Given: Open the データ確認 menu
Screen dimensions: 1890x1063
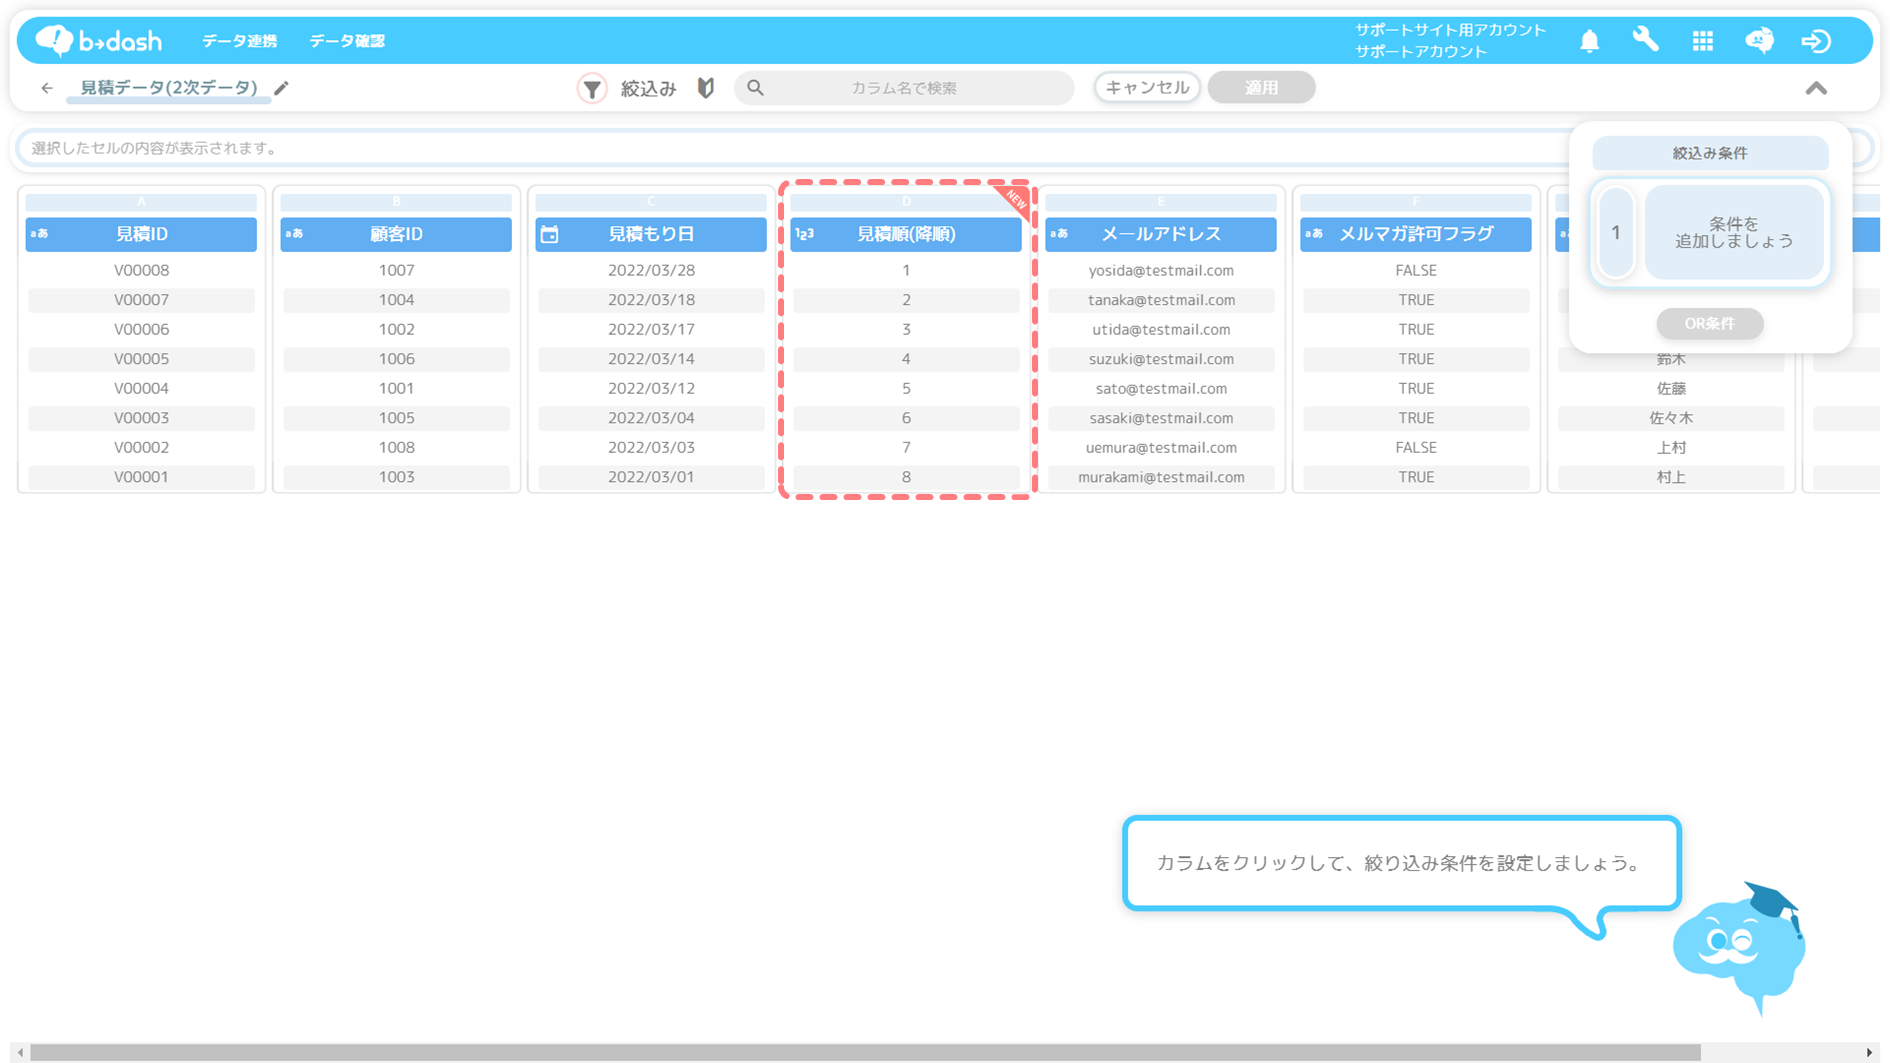Looking at the screenshot, I should click(347, 41).
